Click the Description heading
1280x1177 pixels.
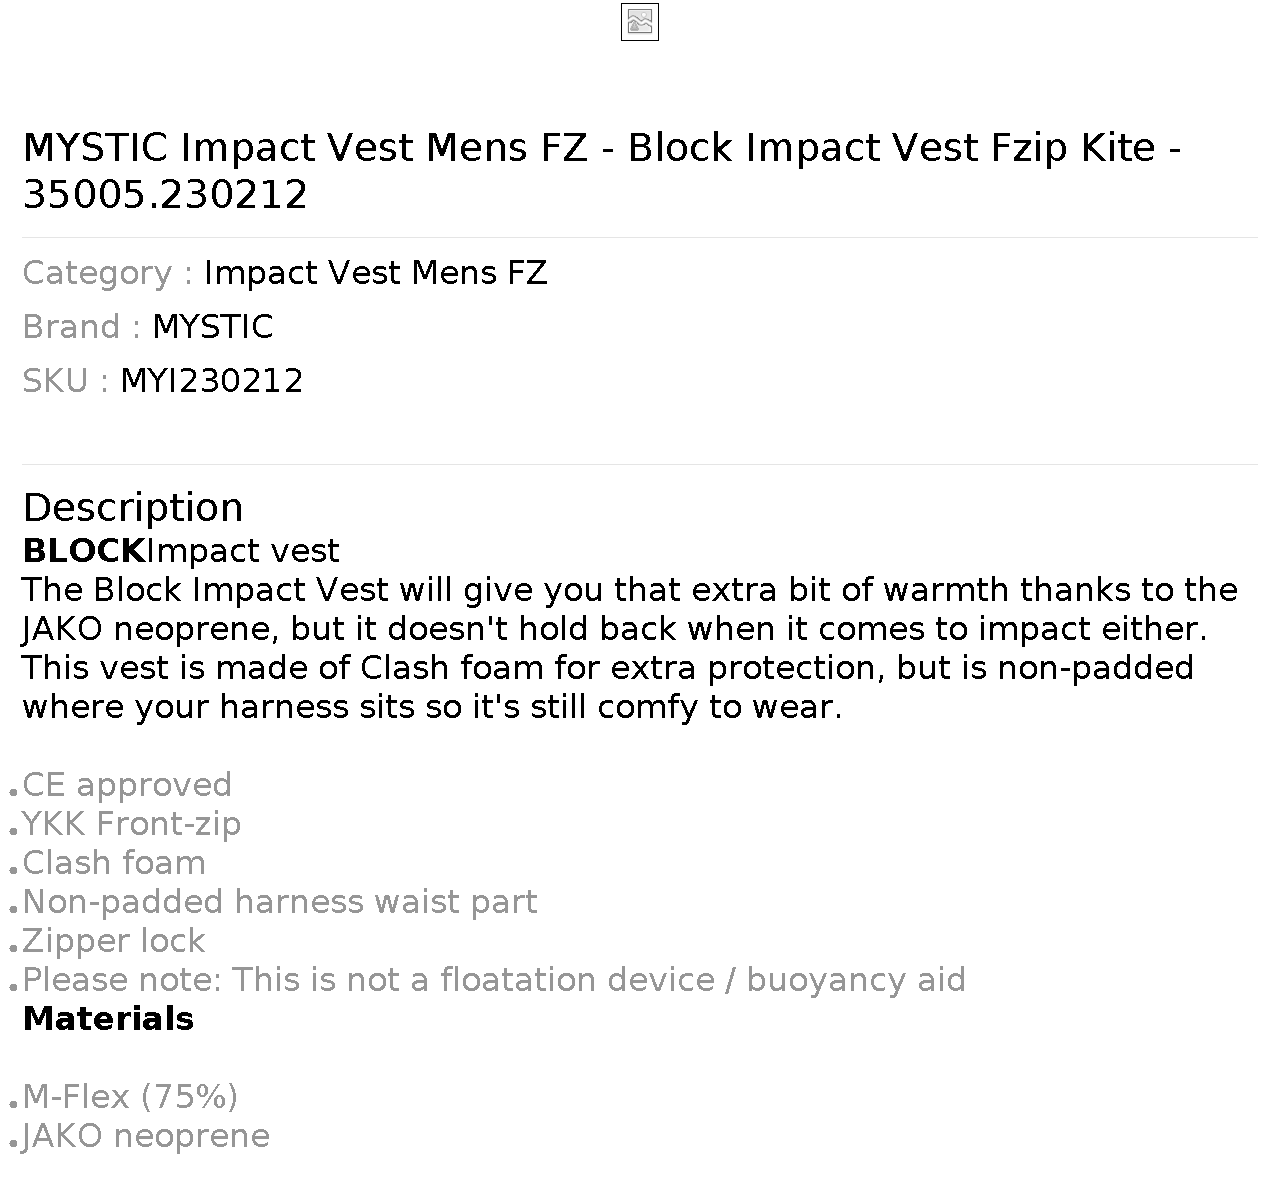click(133, 507)
